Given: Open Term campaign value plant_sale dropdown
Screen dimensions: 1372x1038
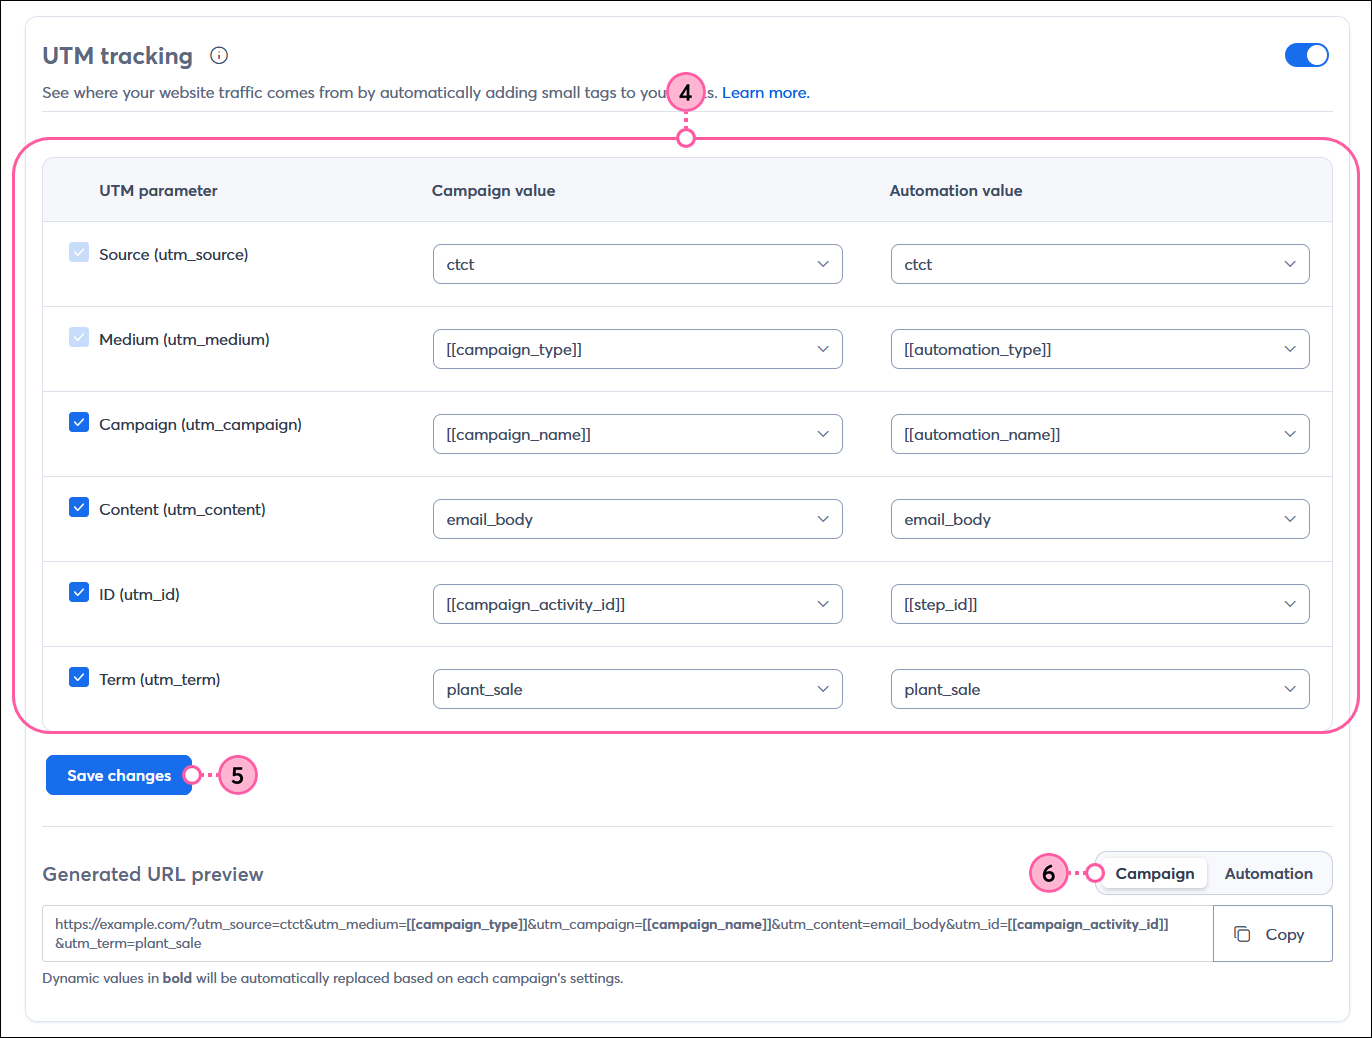Looking at the screenshot, I should [x=637, y=689].
